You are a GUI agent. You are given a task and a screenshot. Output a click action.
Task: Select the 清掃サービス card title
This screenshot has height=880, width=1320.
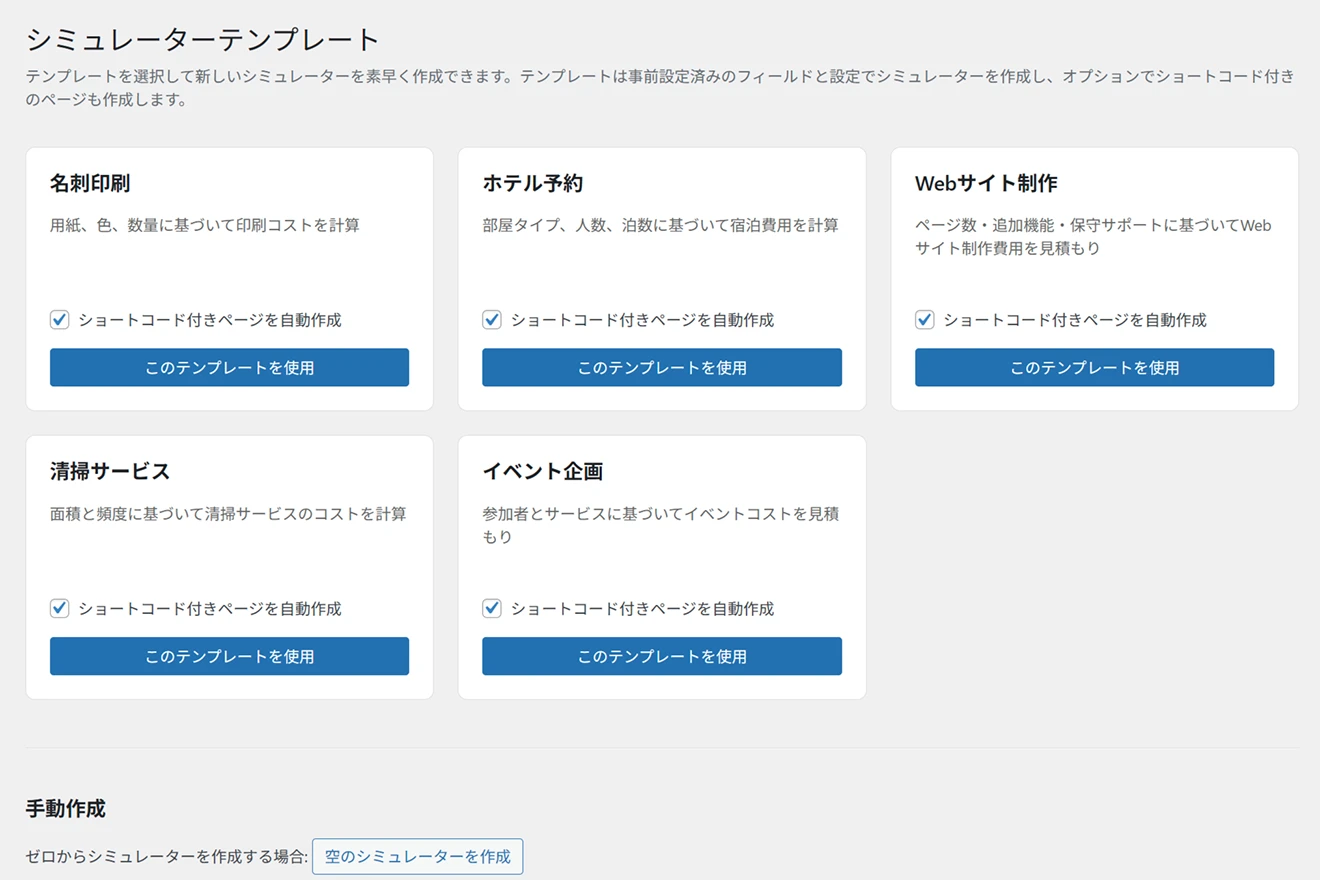click(x=110, y=471)
